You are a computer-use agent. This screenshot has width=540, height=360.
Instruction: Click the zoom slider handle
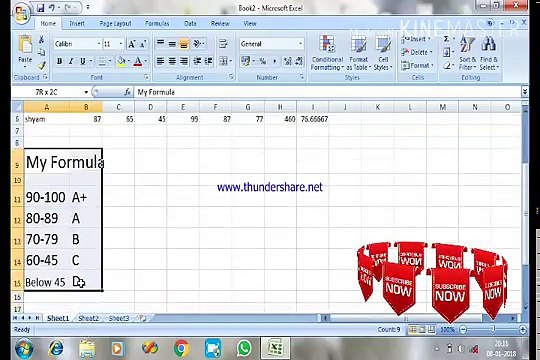coord(493,330)
